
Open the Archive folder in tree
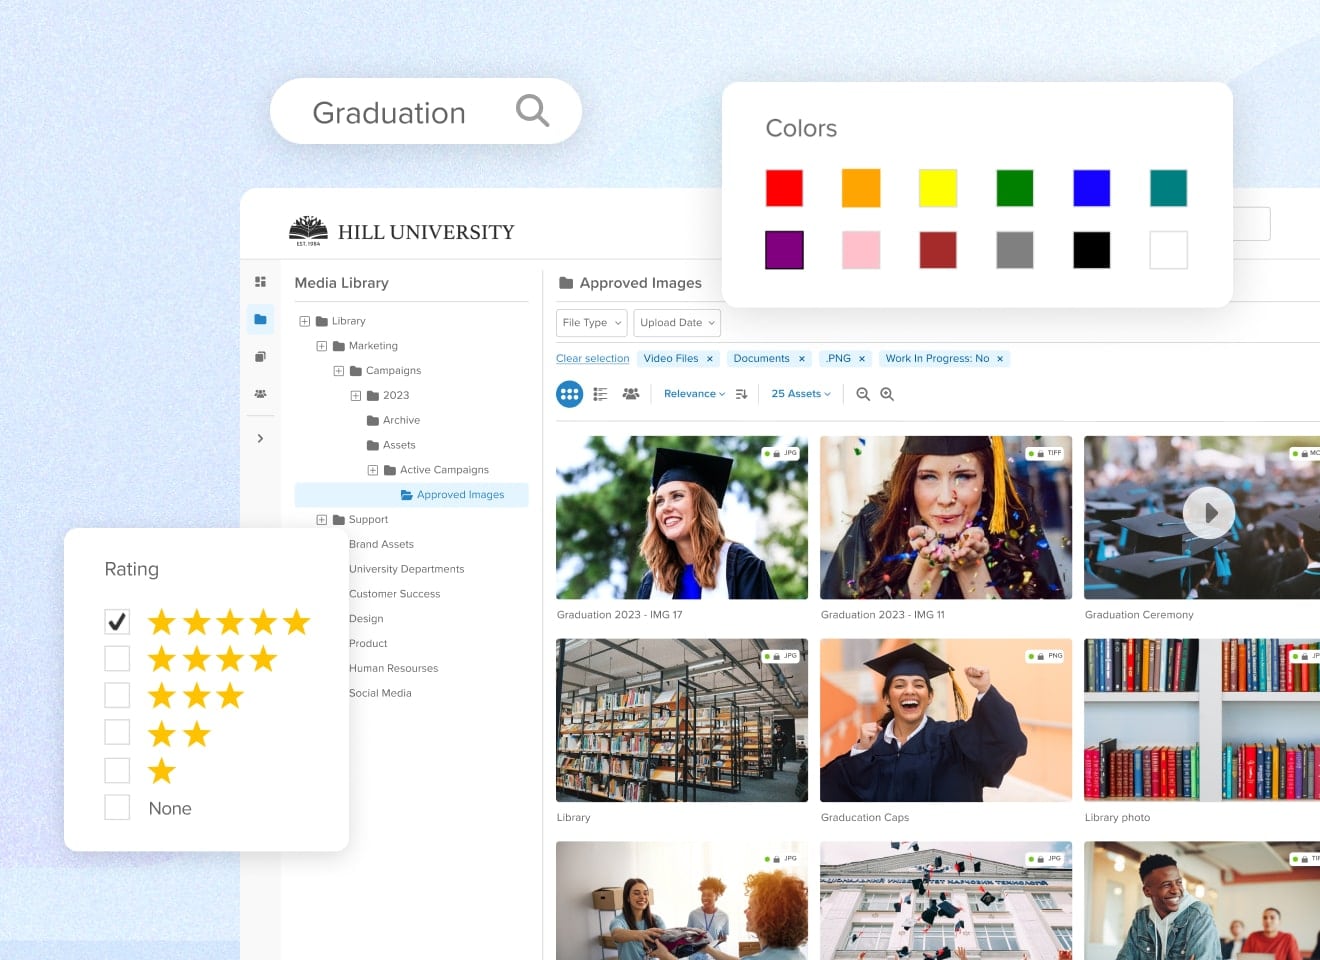click(401, 420)
